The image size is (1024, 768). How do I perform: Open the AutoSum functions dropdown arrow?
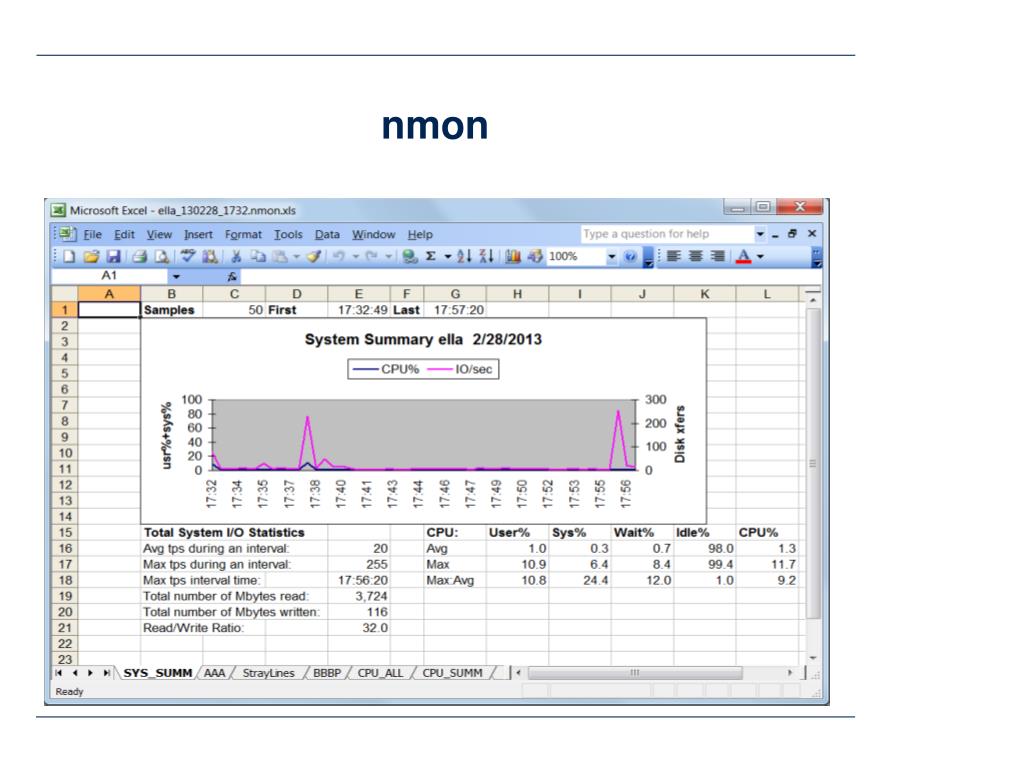click(x=448, y=257)
